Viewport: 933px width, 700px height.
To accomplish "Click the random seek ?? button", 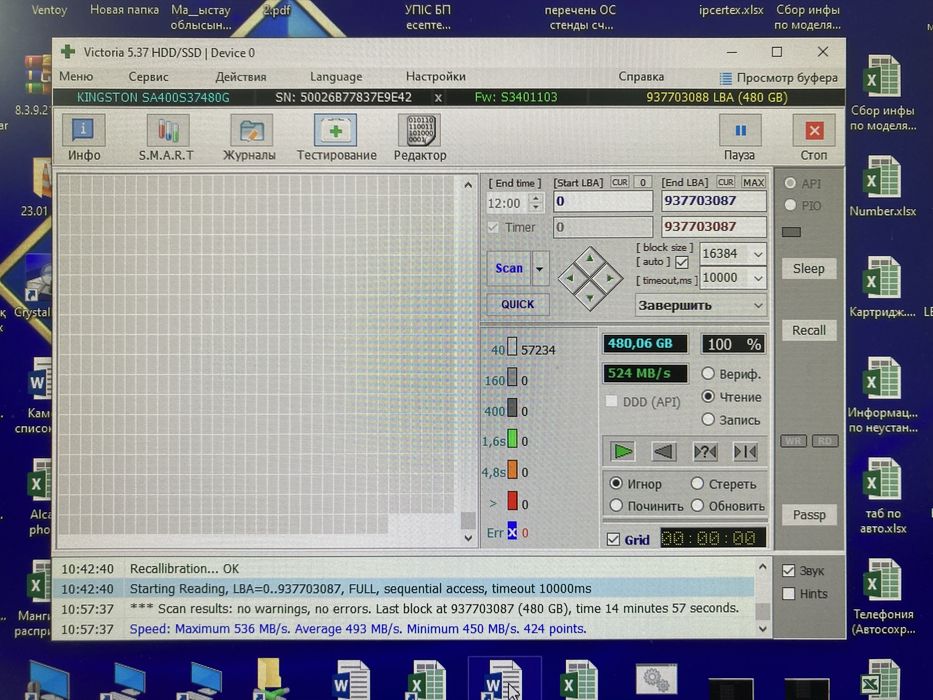I will tap(705, 452).
